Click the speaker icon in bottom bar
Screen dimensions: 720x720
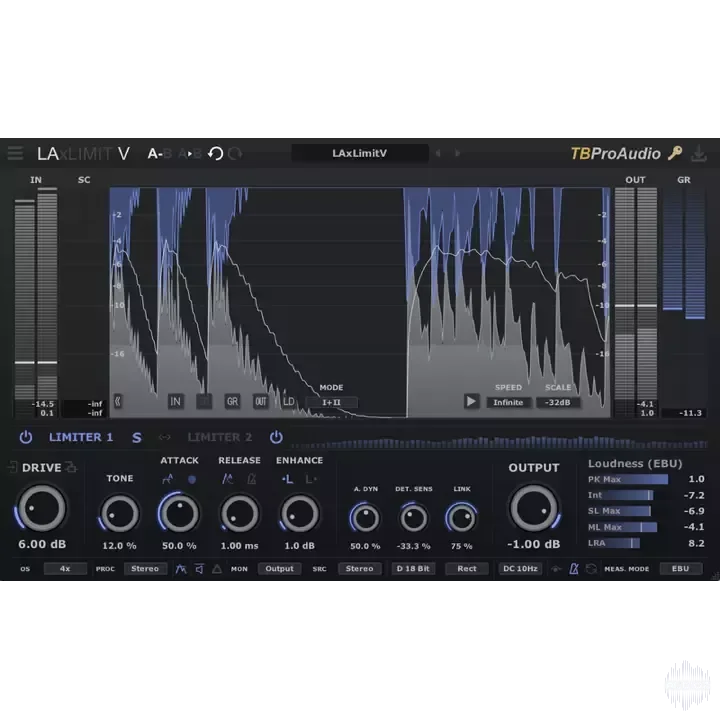click(x=200, y=569)
